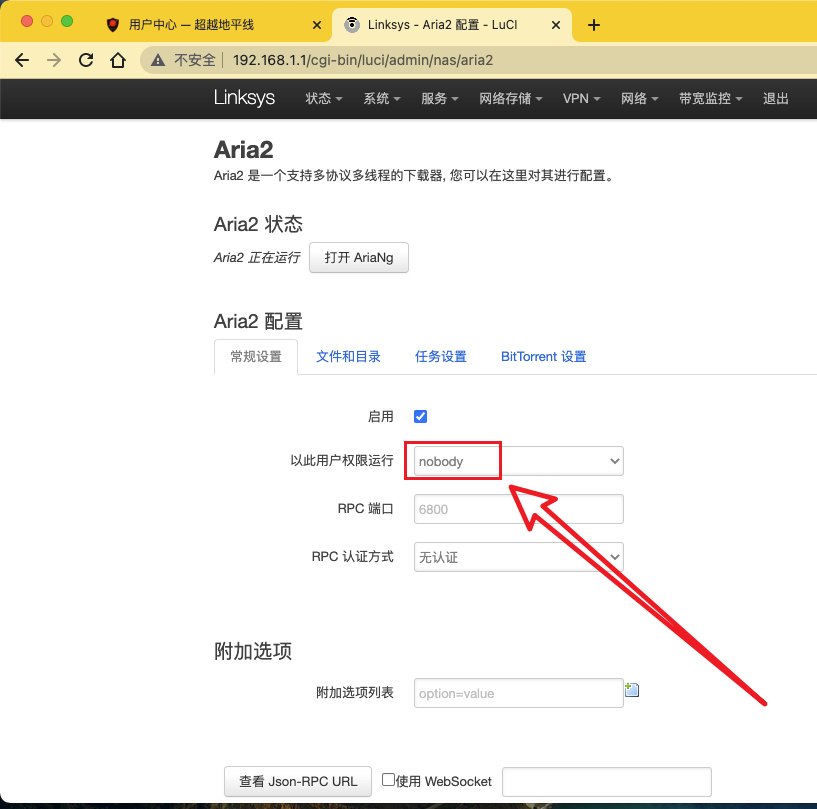This screenshot has width=817, height=809.
Task: Expand the 状态 navigation menu
Action: pyautogui.click(x=324, y=98)
